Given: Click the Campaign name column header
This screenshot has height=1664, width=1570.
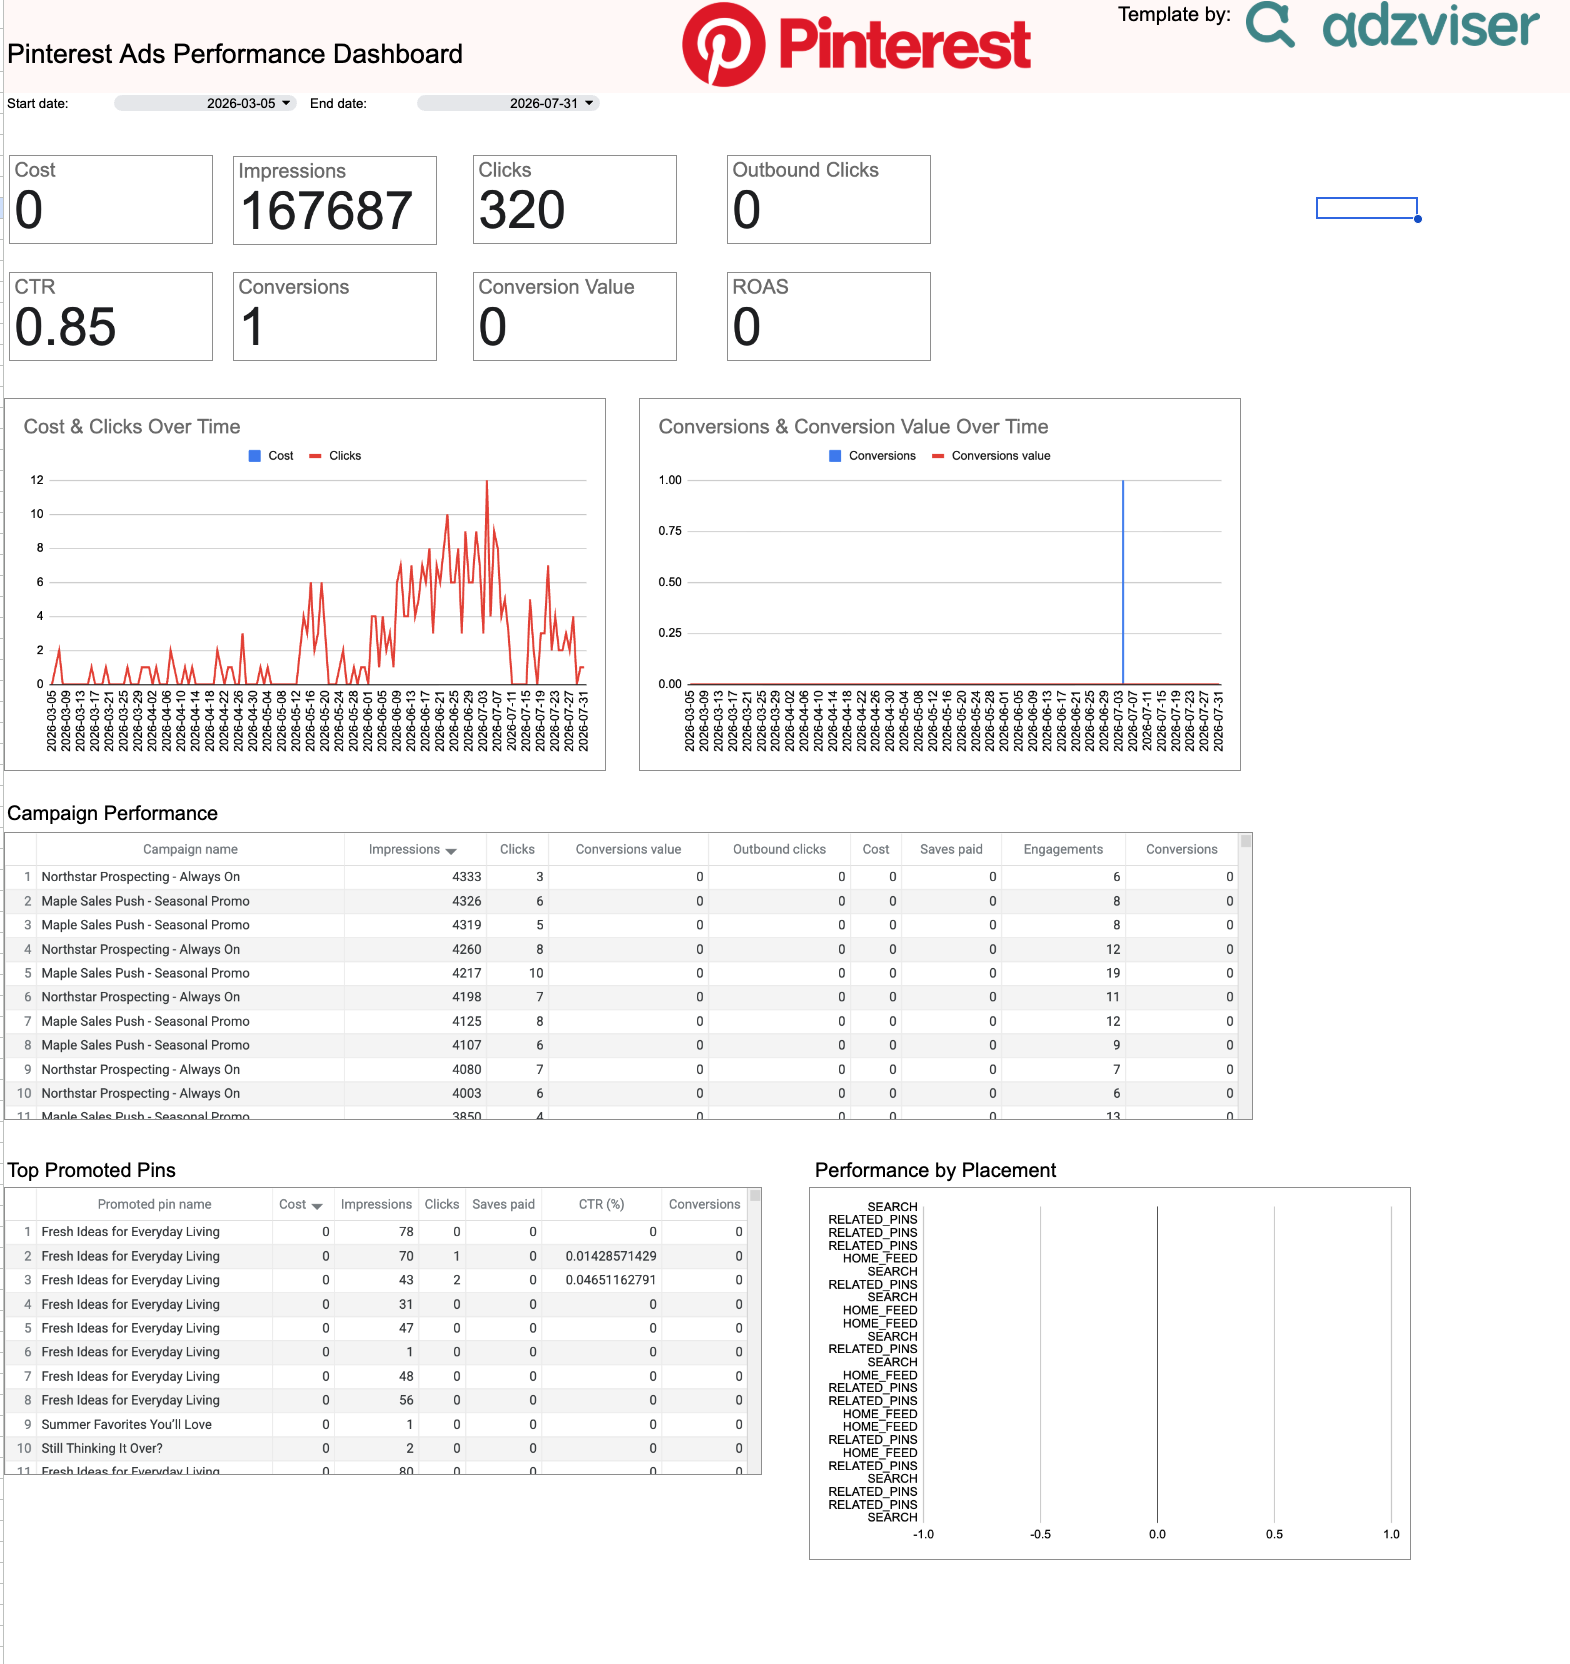Looking at the screenshot, I should click(x=190, y=849).
